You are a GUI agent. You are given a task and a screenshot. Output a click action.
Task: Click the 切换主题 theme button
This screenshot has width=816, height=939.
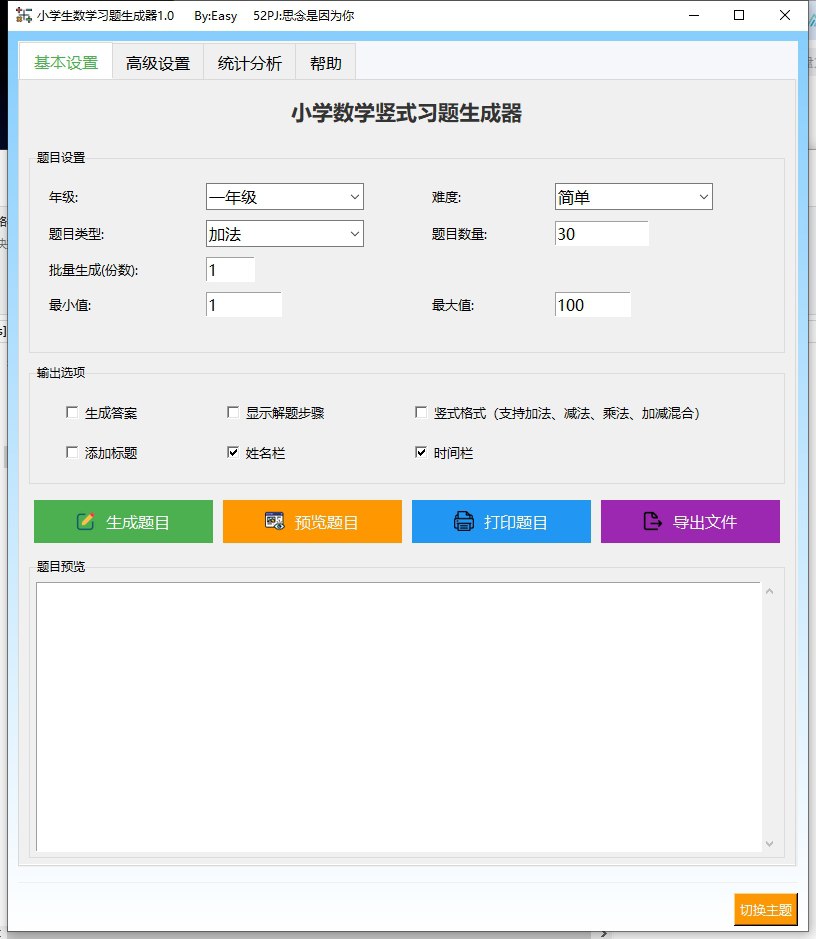click(765, 910)
